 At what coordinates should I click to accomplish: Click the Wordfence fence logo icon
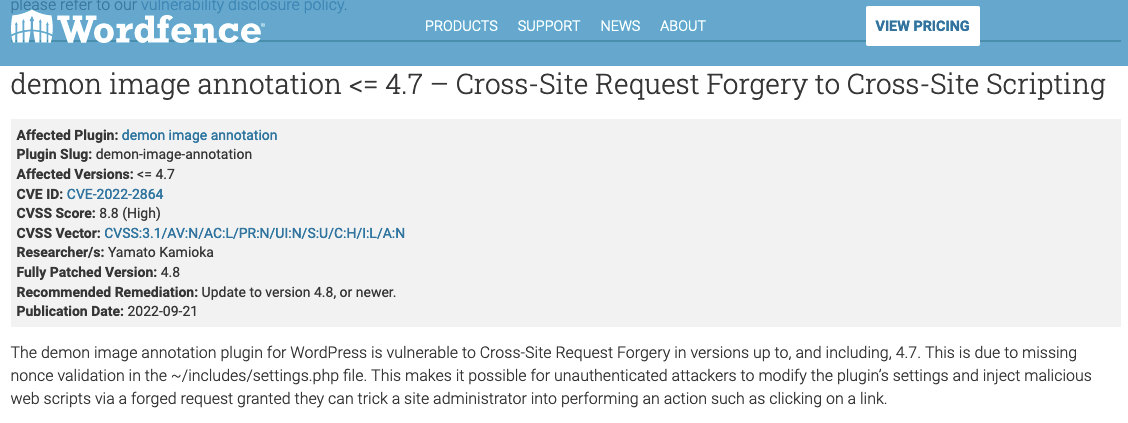32,27
